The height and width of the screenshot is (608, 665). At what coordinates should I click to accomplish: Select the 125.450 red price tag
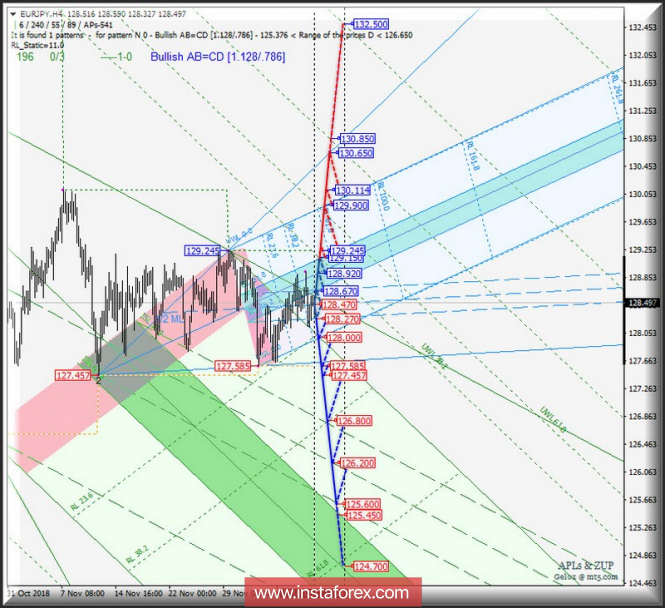pos(364,515)
